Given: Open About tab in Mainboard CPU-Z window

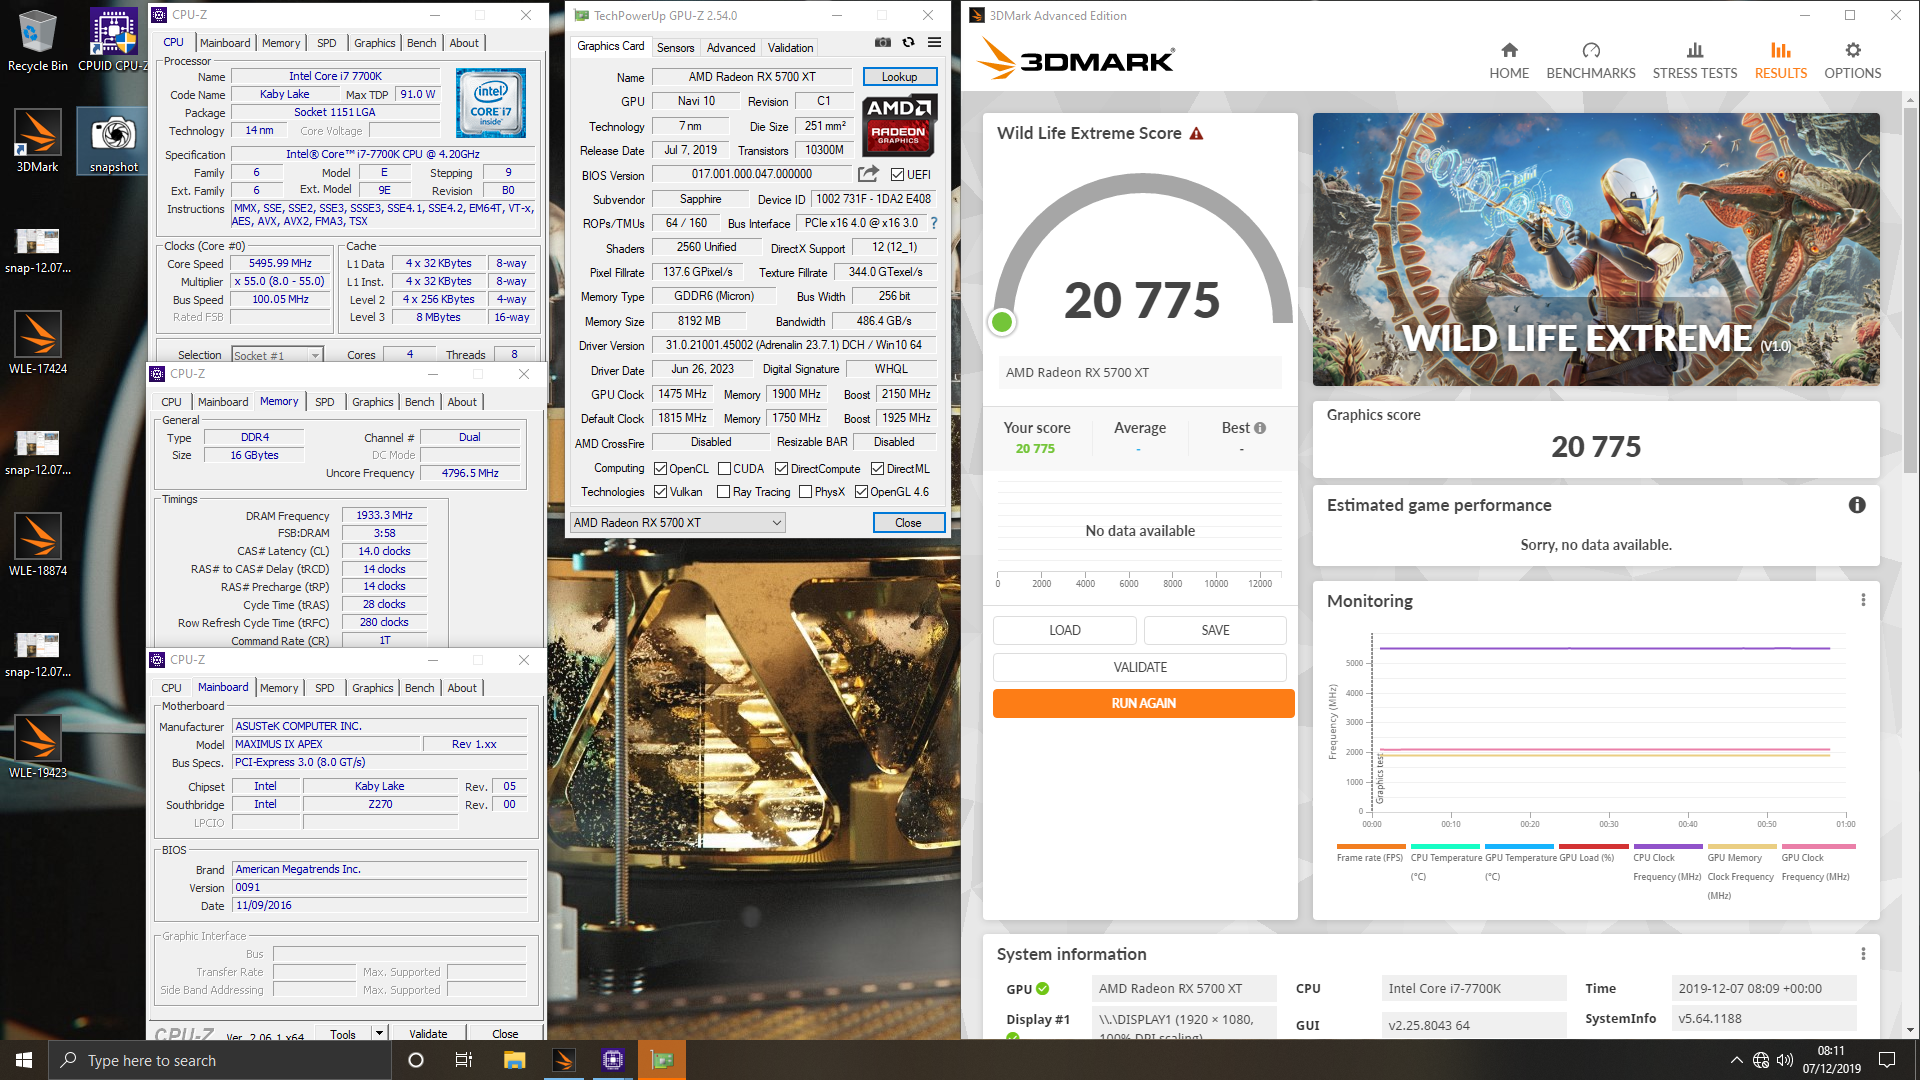Looking at the screenshot, I should (x=462, y=688).
